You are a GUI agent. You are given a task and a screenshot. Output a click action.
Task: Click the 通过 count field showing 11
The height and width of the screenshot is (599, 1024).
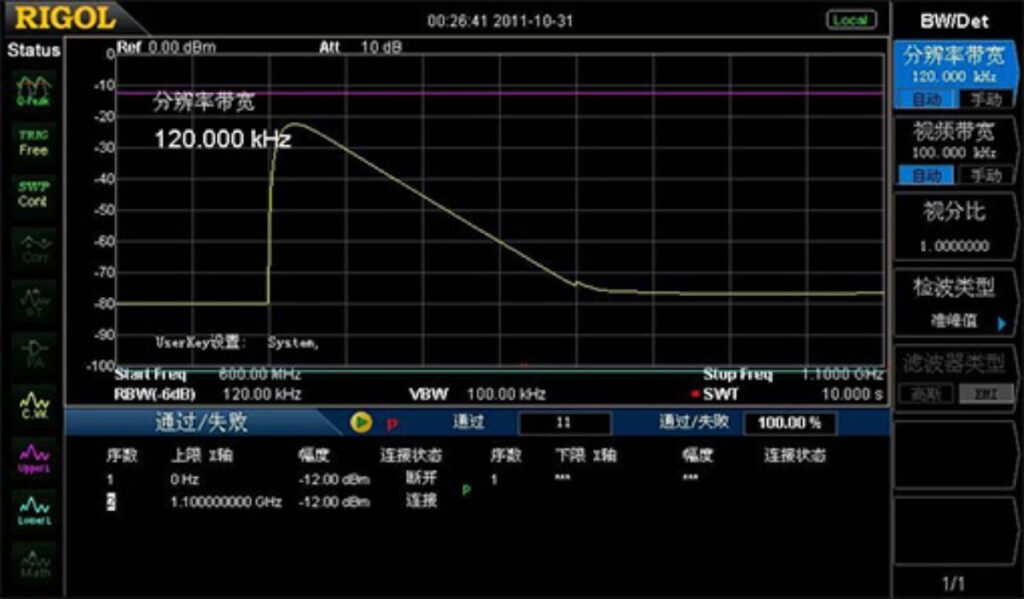(565, 423)
